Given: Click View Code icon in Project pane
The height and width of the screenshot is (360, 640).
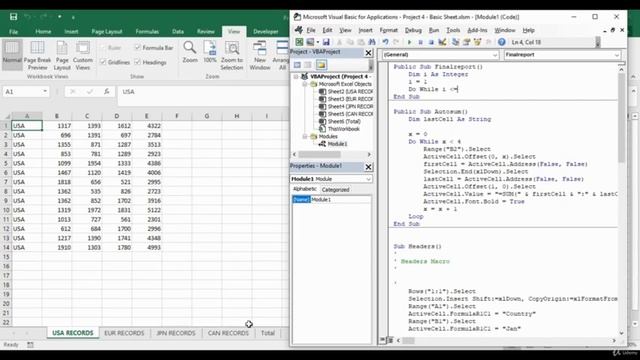Looking at the screenshot, I should (x=297, y=65).
